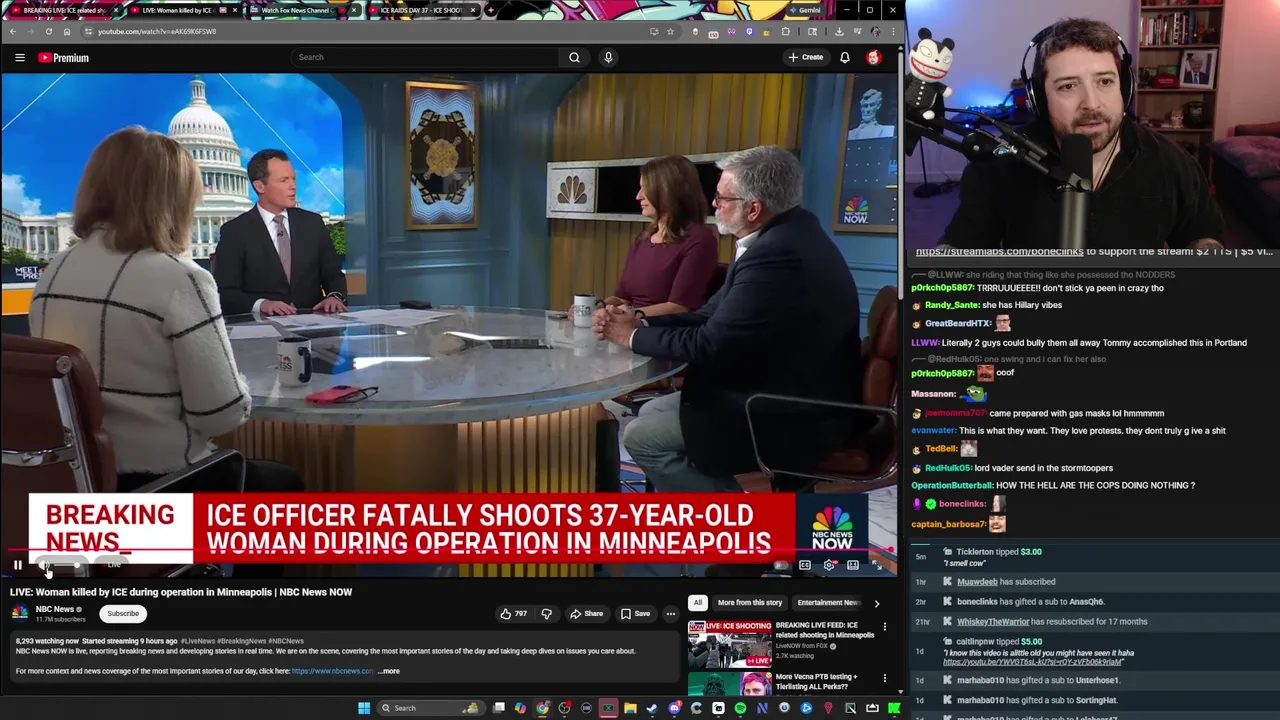Go to YouTube Premium home logo
The width and height of the screenshot is (1280, 720).
pos(63,58)
